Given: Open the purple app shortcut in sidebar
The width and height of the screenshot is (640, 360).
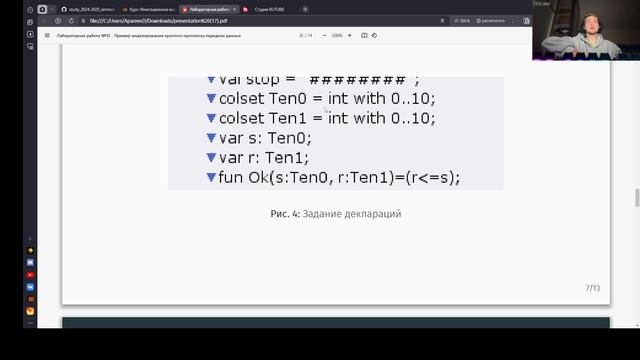Looking at the screenshot, I should click(30, 262).
